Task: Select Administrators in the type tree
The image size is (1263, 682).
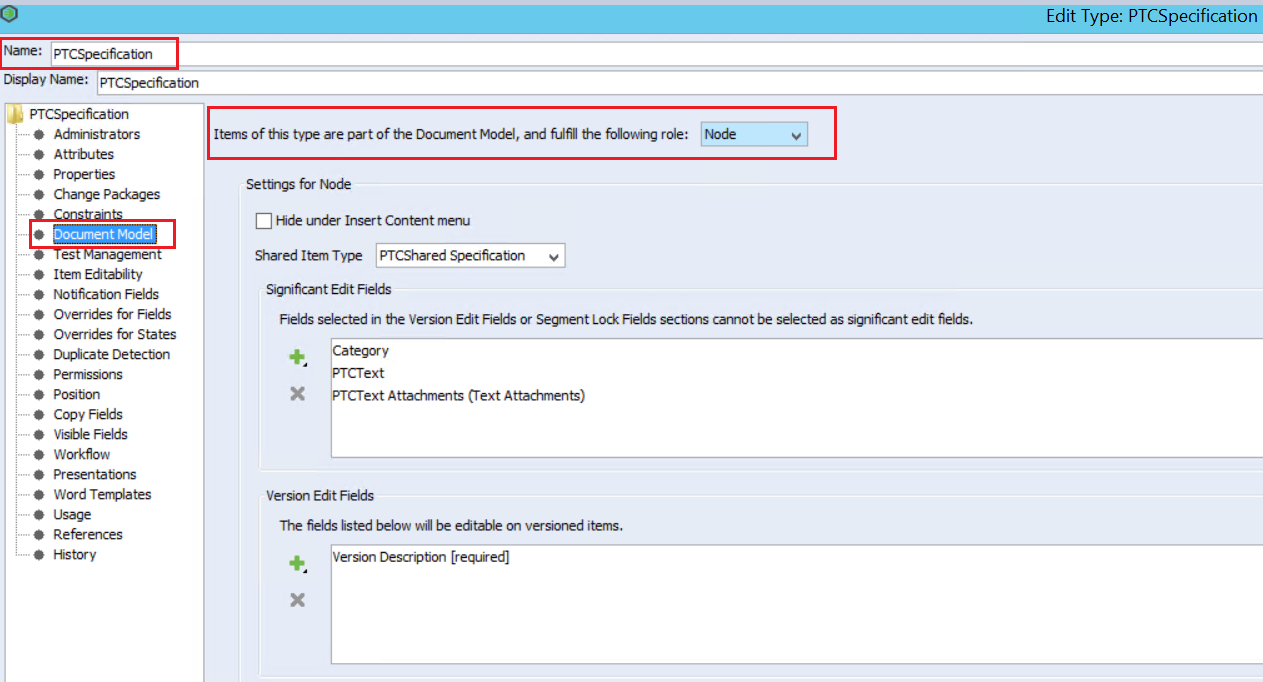Action: (96, 134)
